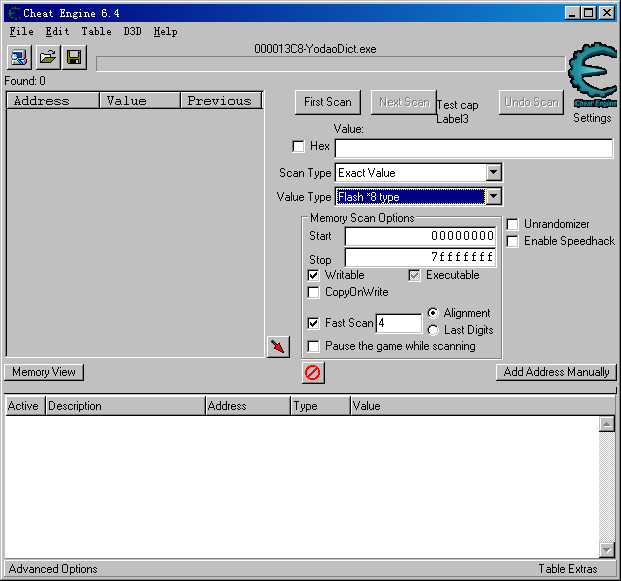Enable the Hex checkbox

coord(298,147)
